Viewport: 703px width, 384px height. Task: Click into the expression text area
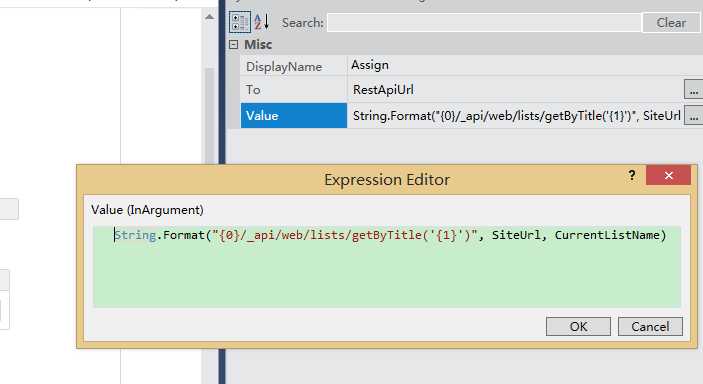point(387,266)
